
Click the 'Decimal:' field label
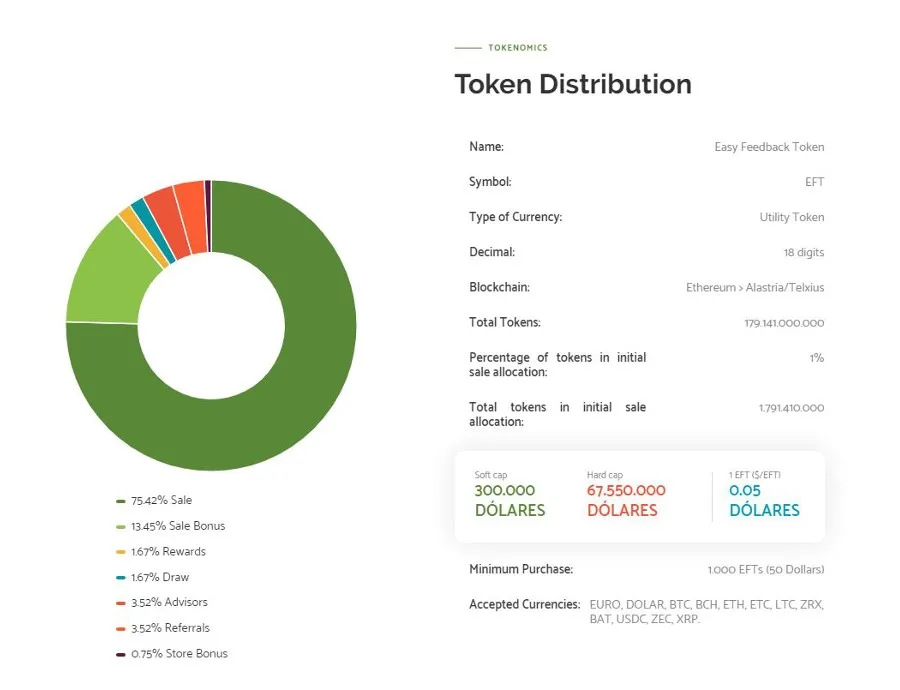492,252
